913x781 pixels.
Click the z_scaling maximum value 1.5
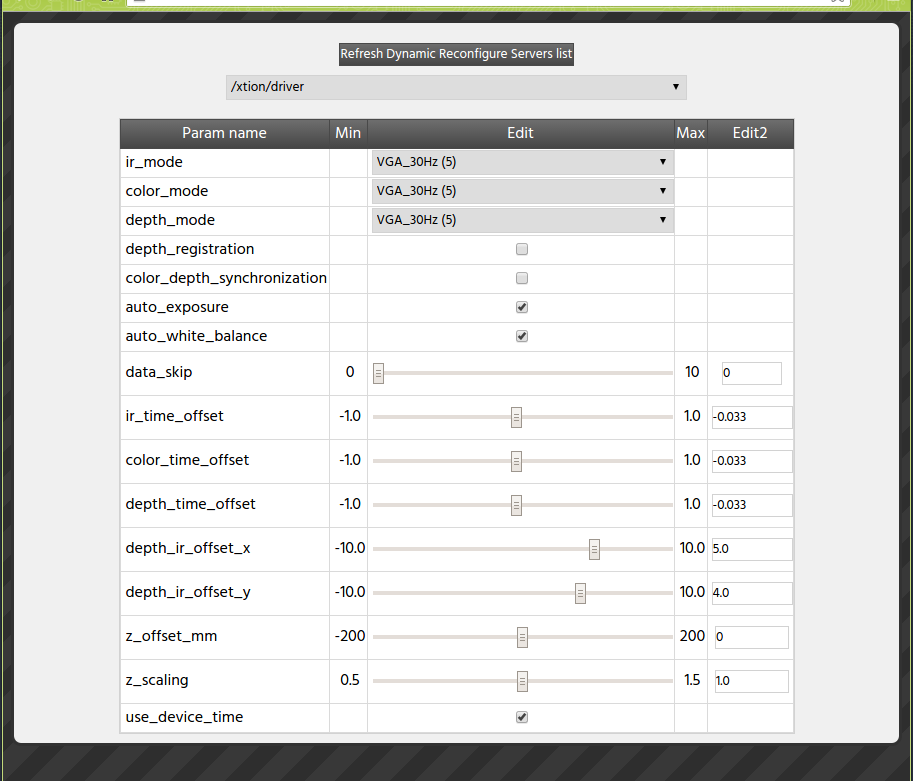tap(692, 681)
